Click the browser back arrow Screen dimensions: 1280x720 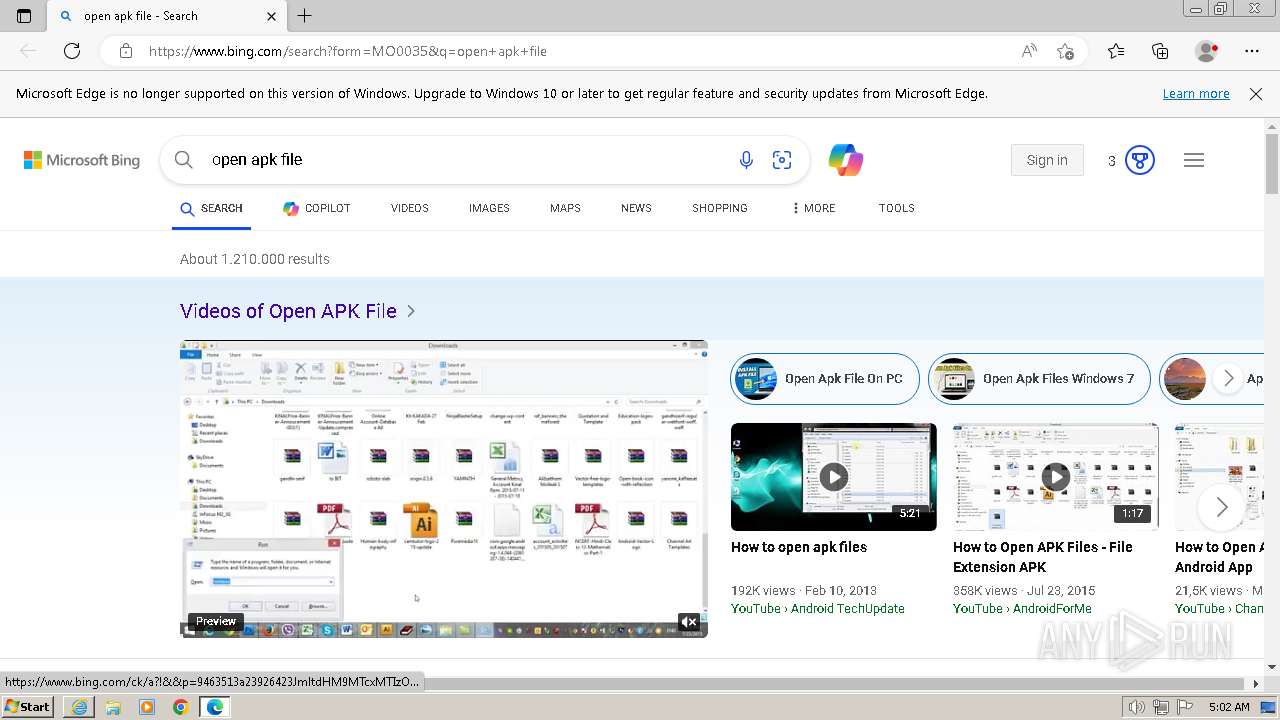pyautogui.click(x=28, y=51)
